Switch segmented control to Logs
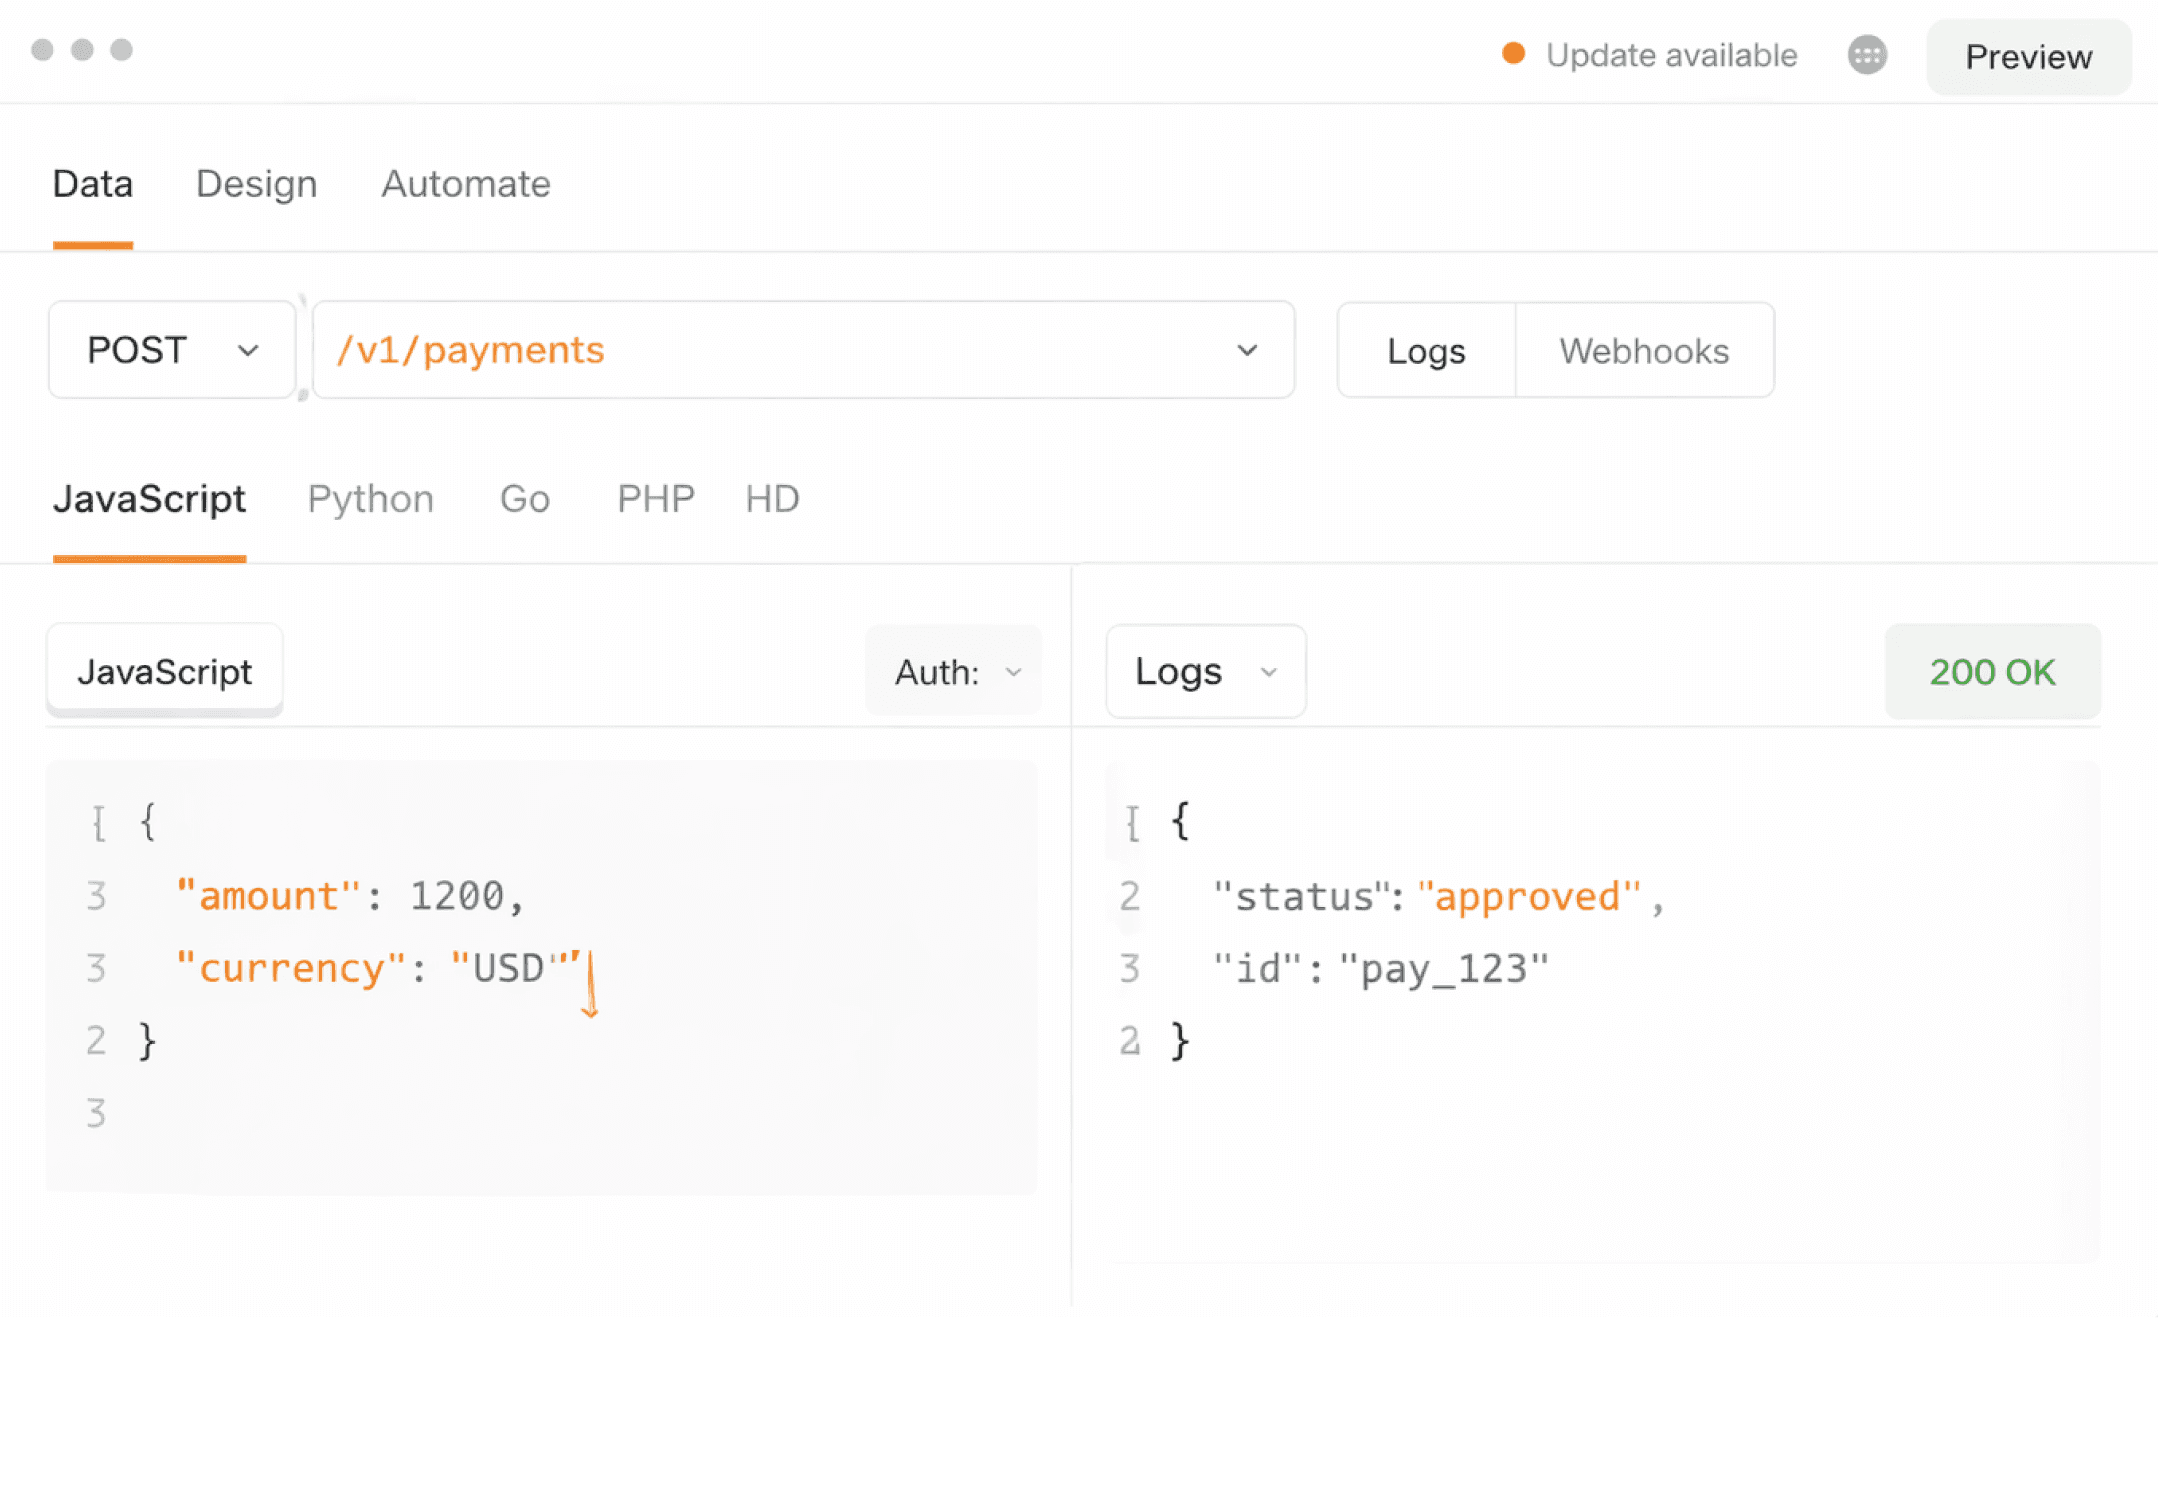2160x1500 pixels. click(1425, 351)
